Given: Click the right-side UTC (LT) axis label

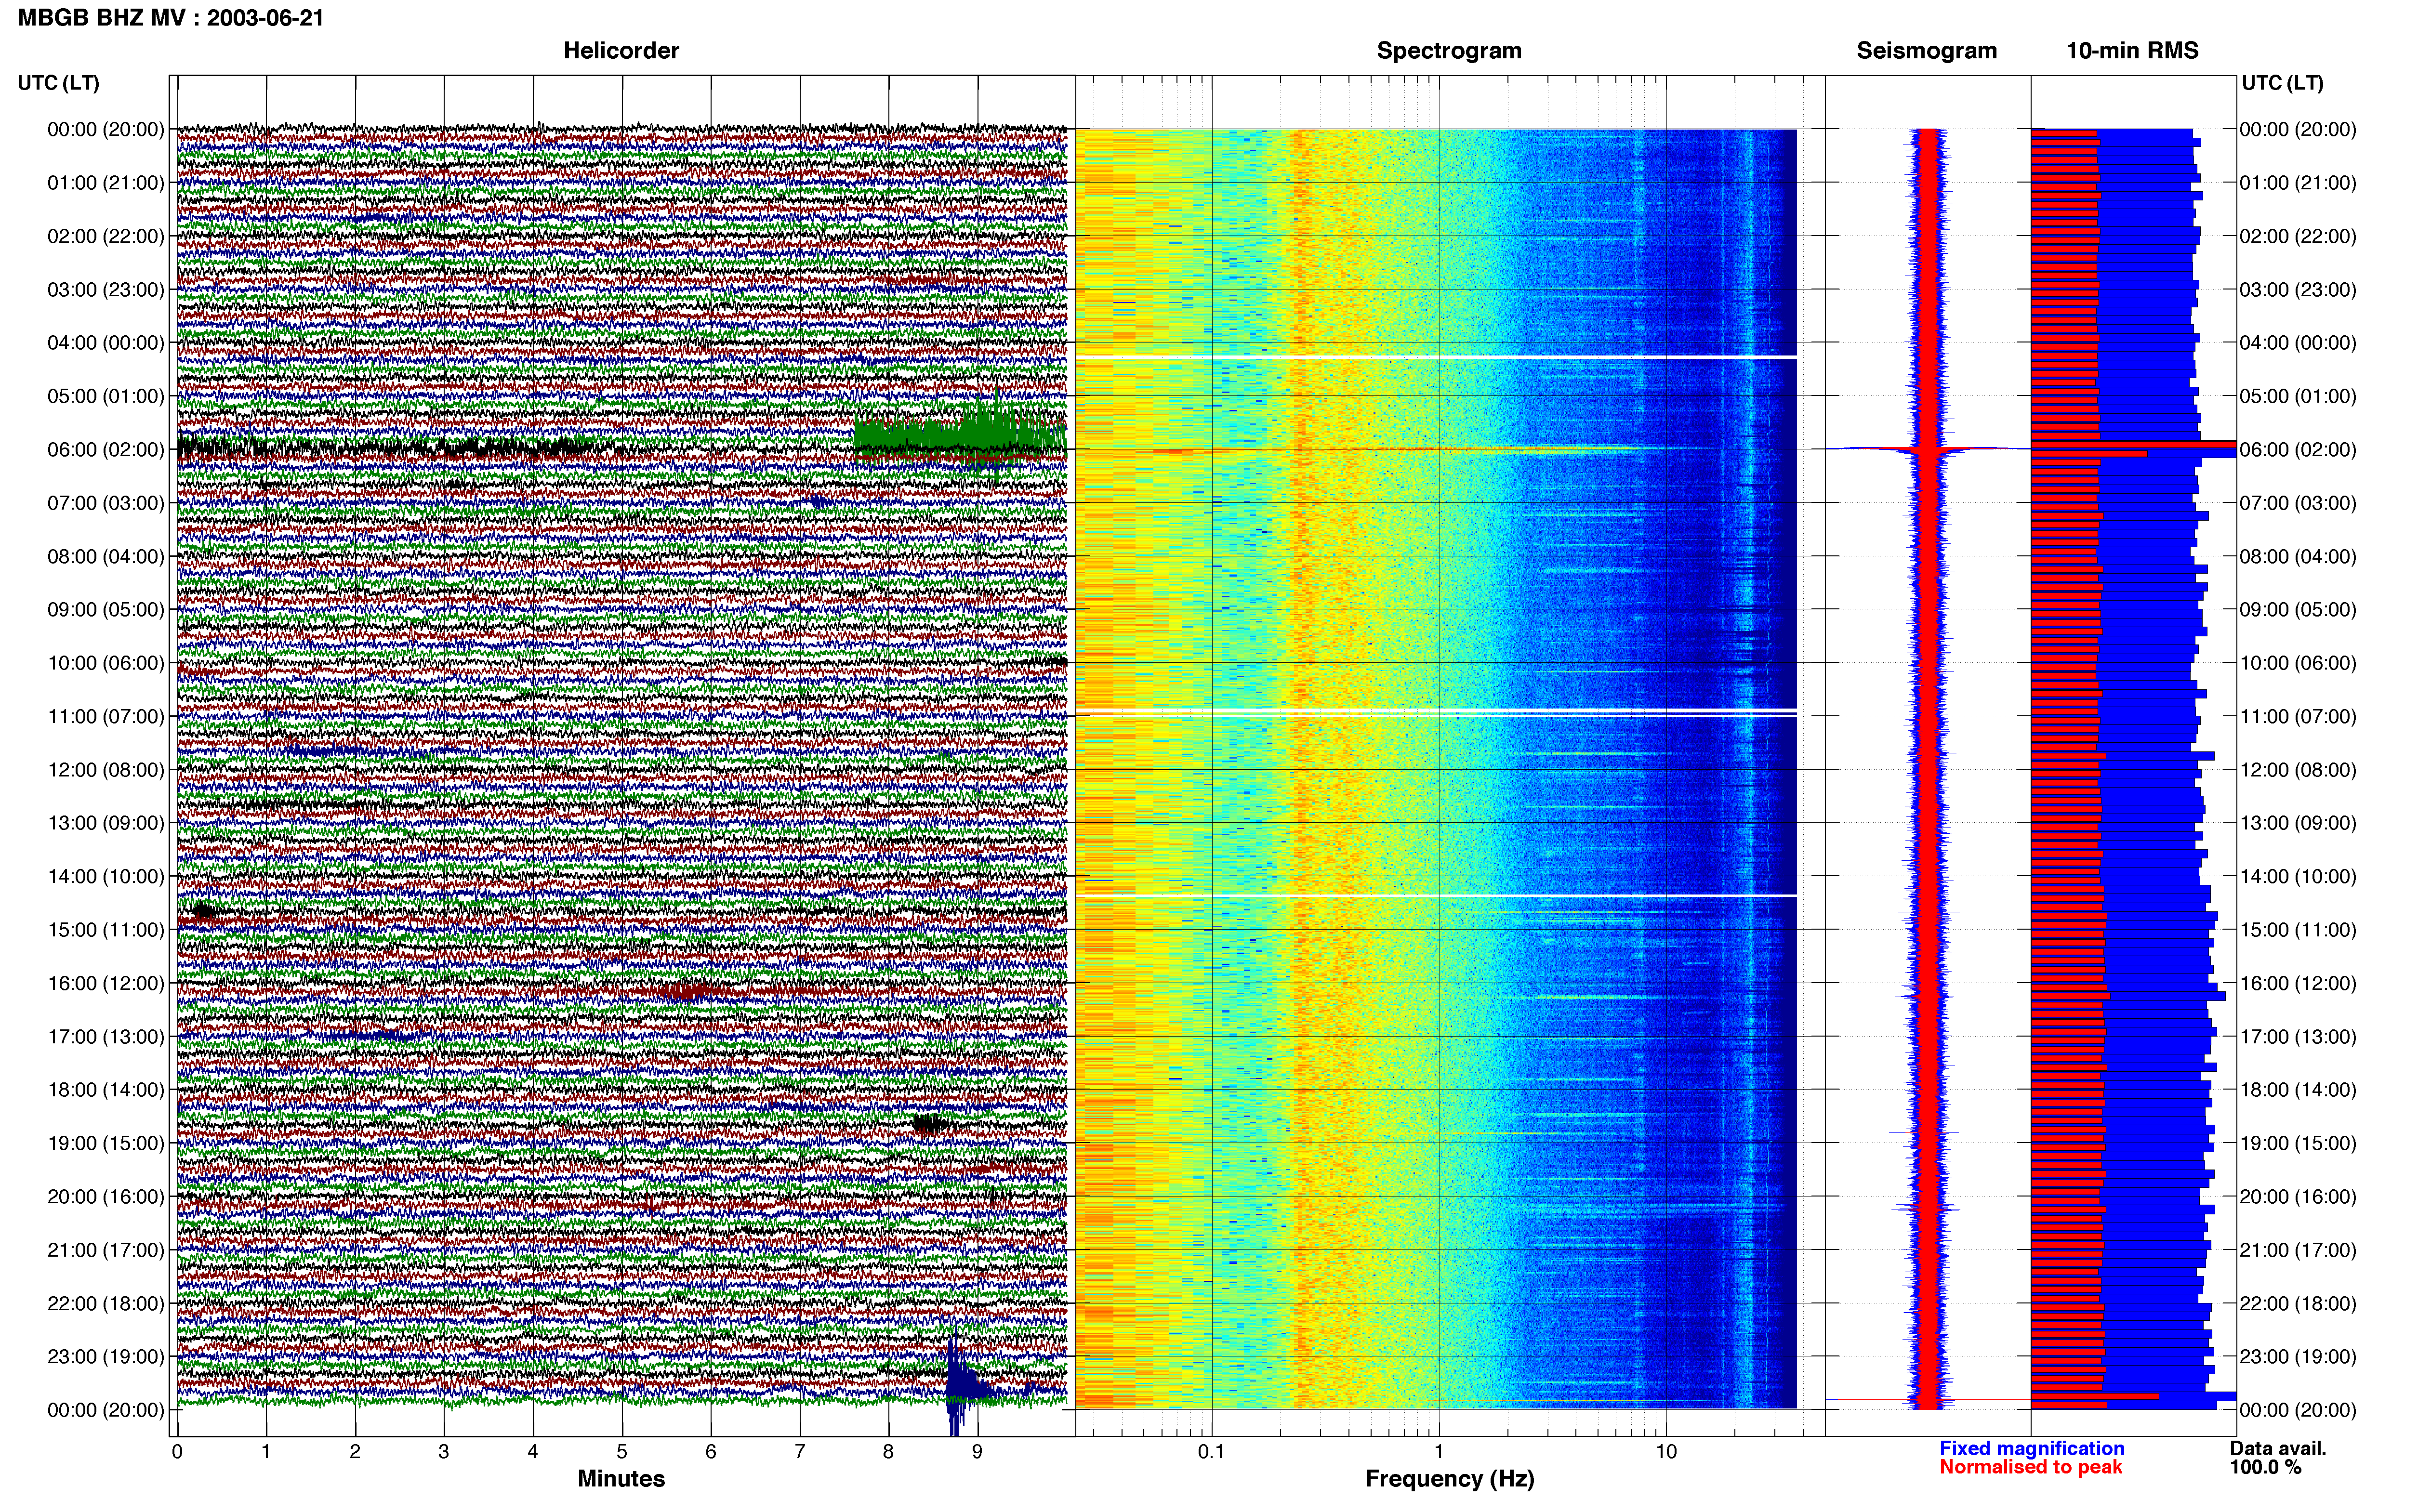Looking at the screenshot, I should [2282, 83].
